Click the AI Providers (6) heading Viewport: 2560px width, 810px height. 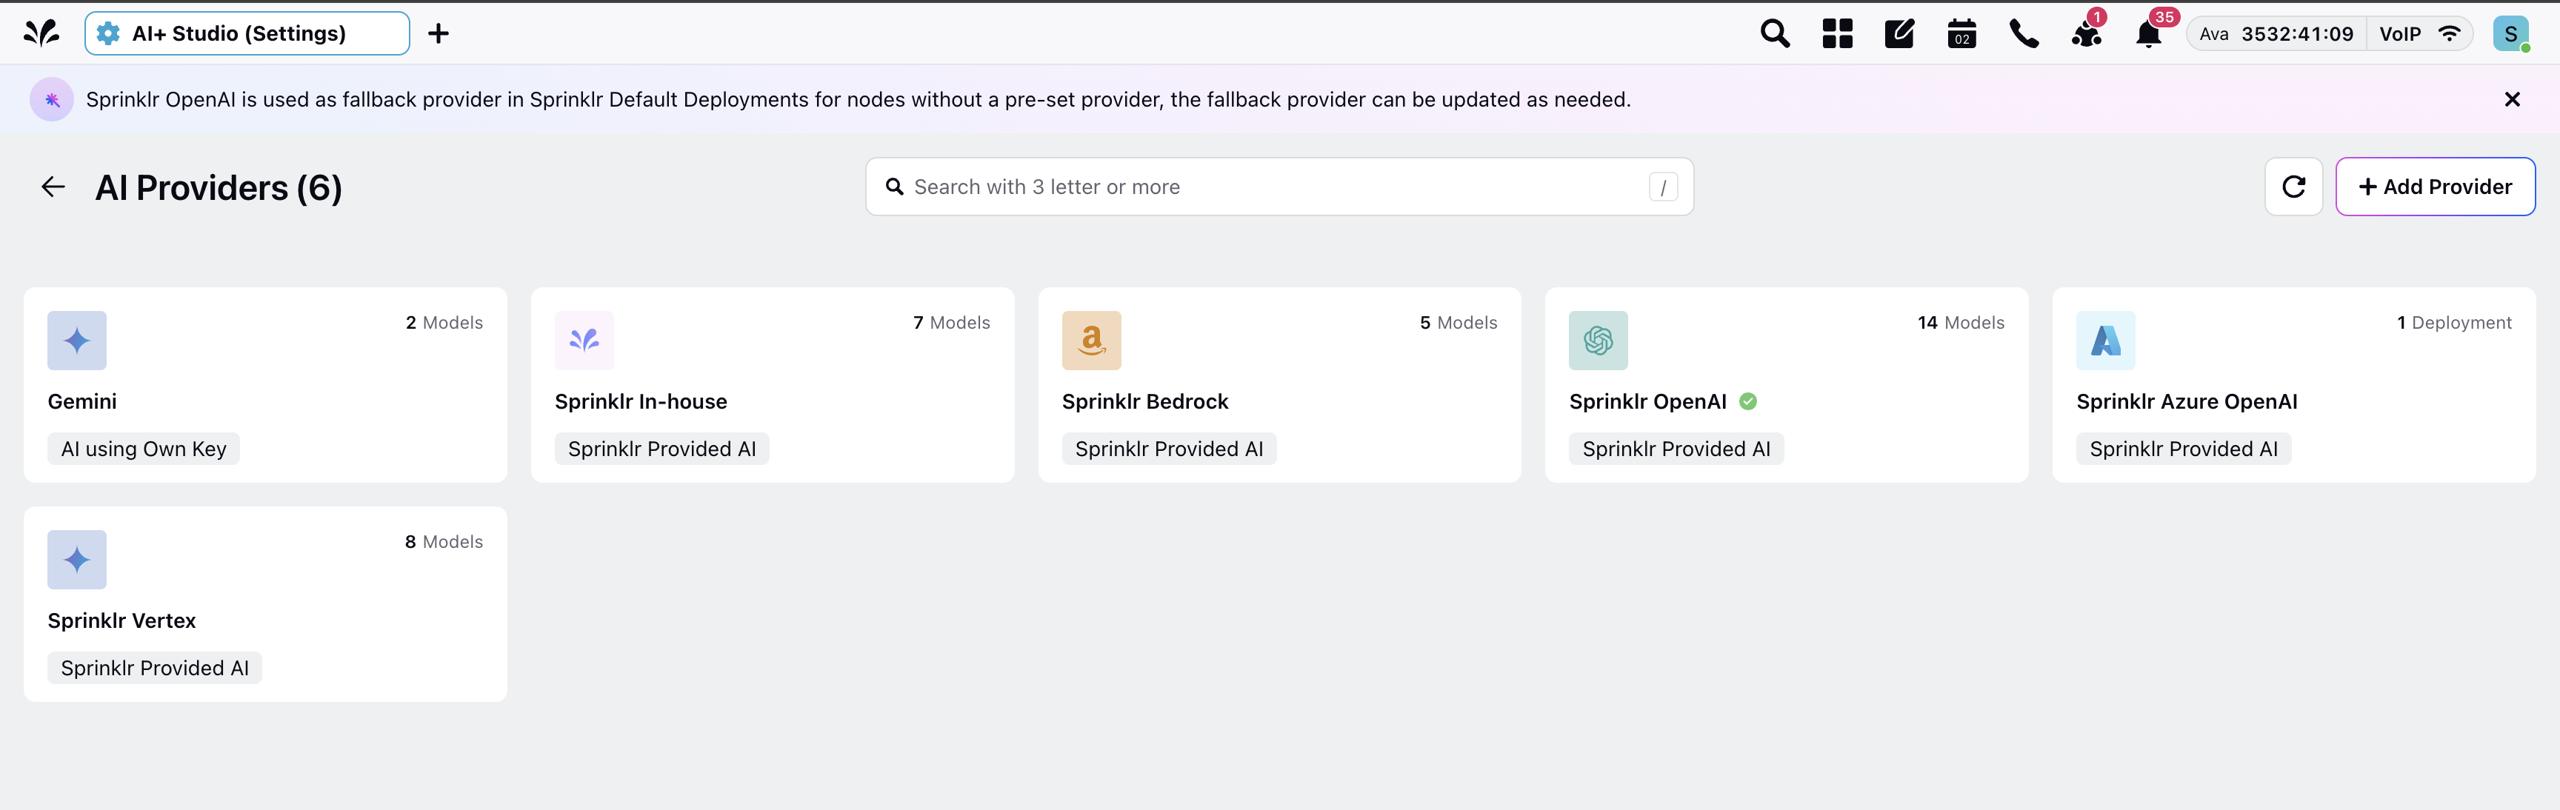coord(218,188)
